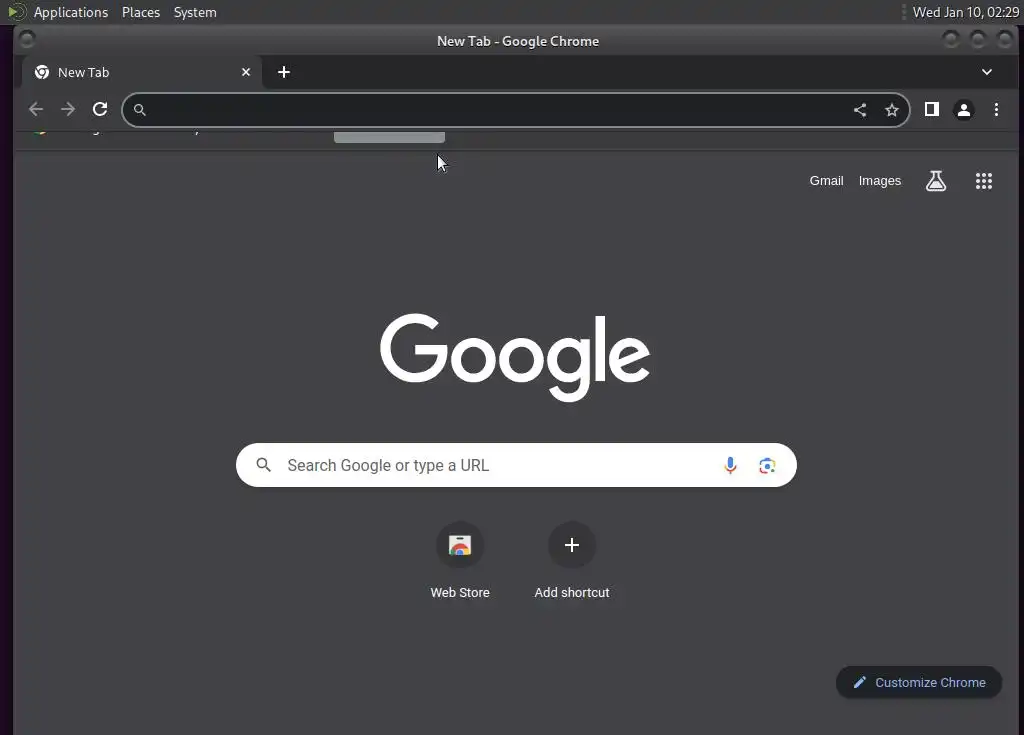Open Search Labs flask icon
Screen dimensions: 1024x735
[x=936, y=181]
